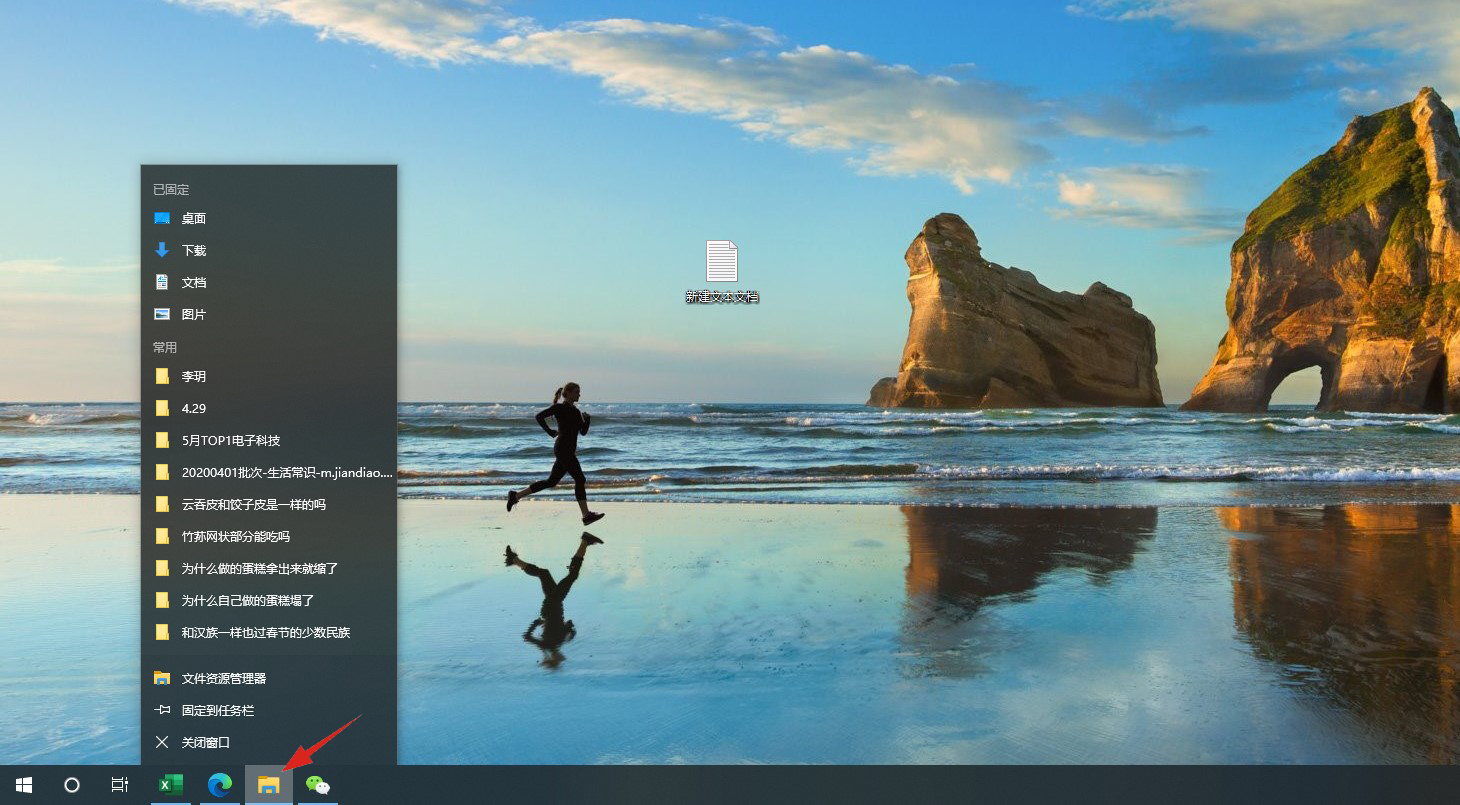
Task: Open pinned 下载 folder in jump list
Action: tap(269, 250)
